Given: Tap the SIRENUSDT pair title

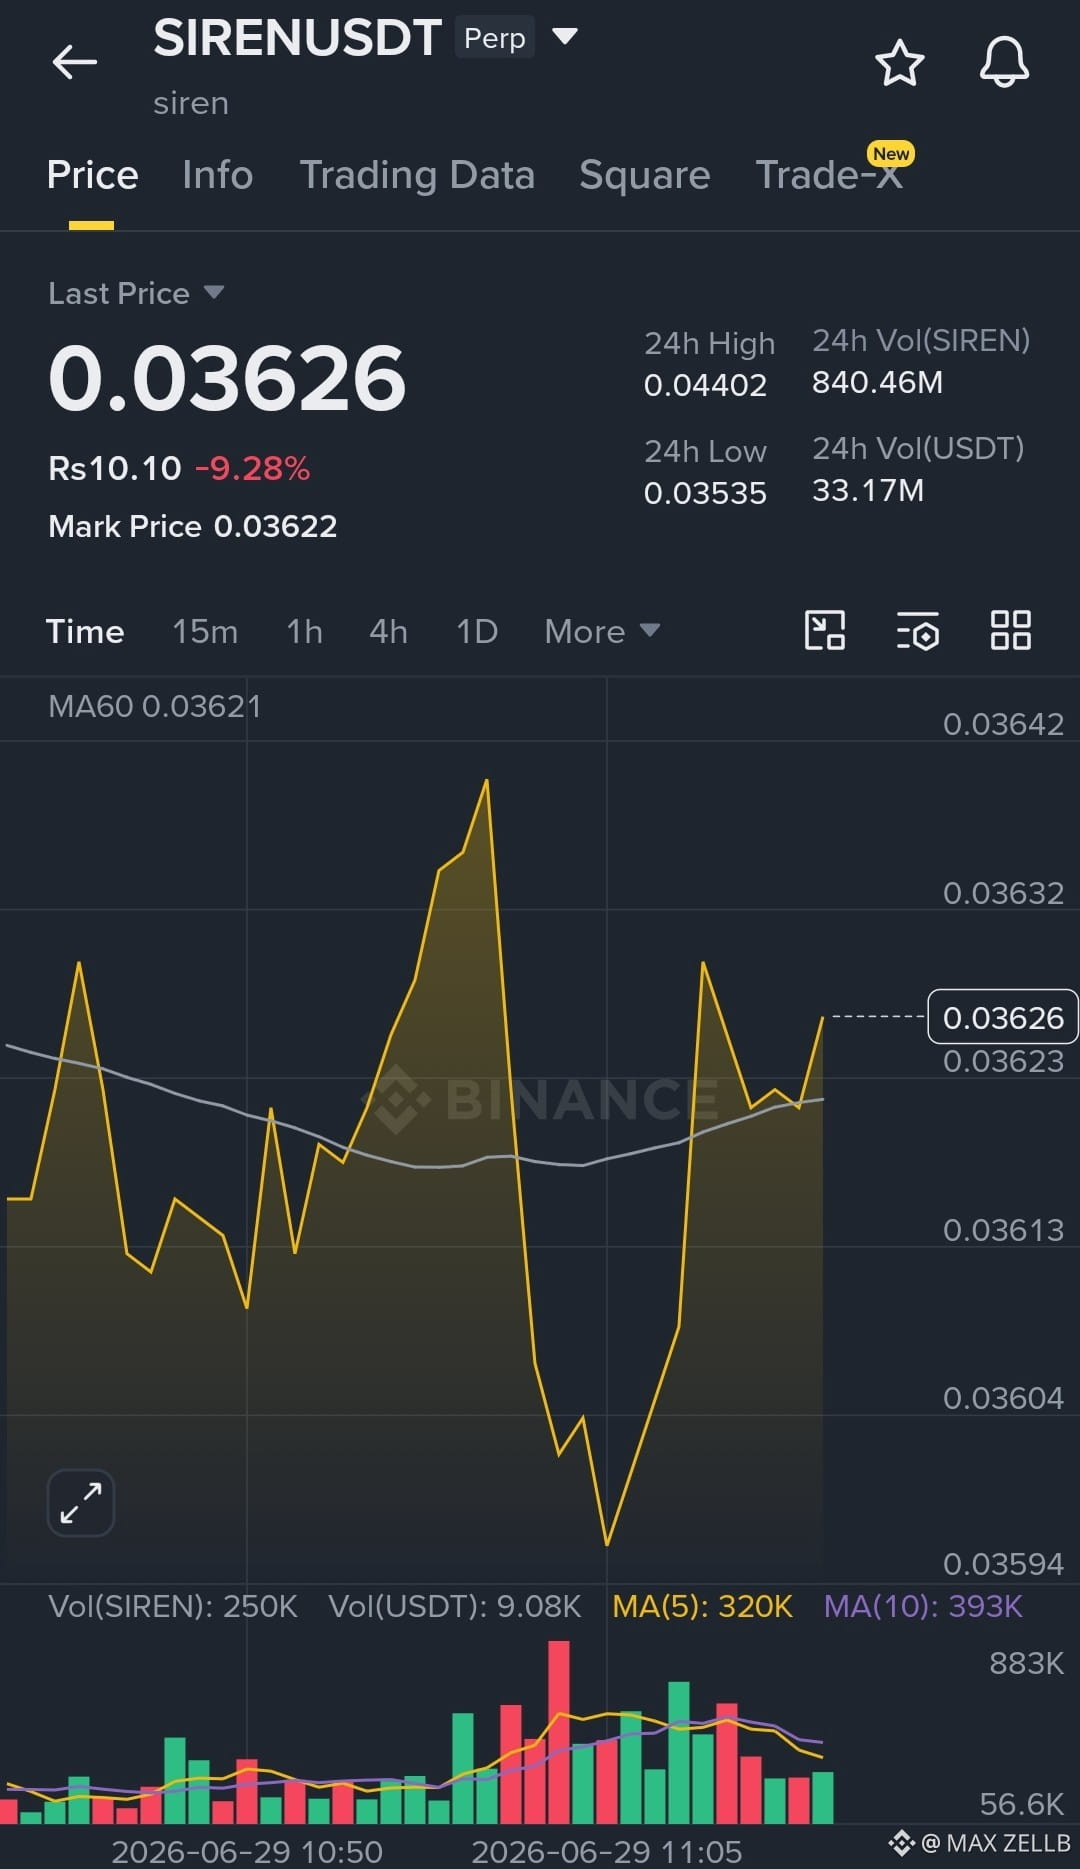Looking at the screenshot, I should coord(297,38).
